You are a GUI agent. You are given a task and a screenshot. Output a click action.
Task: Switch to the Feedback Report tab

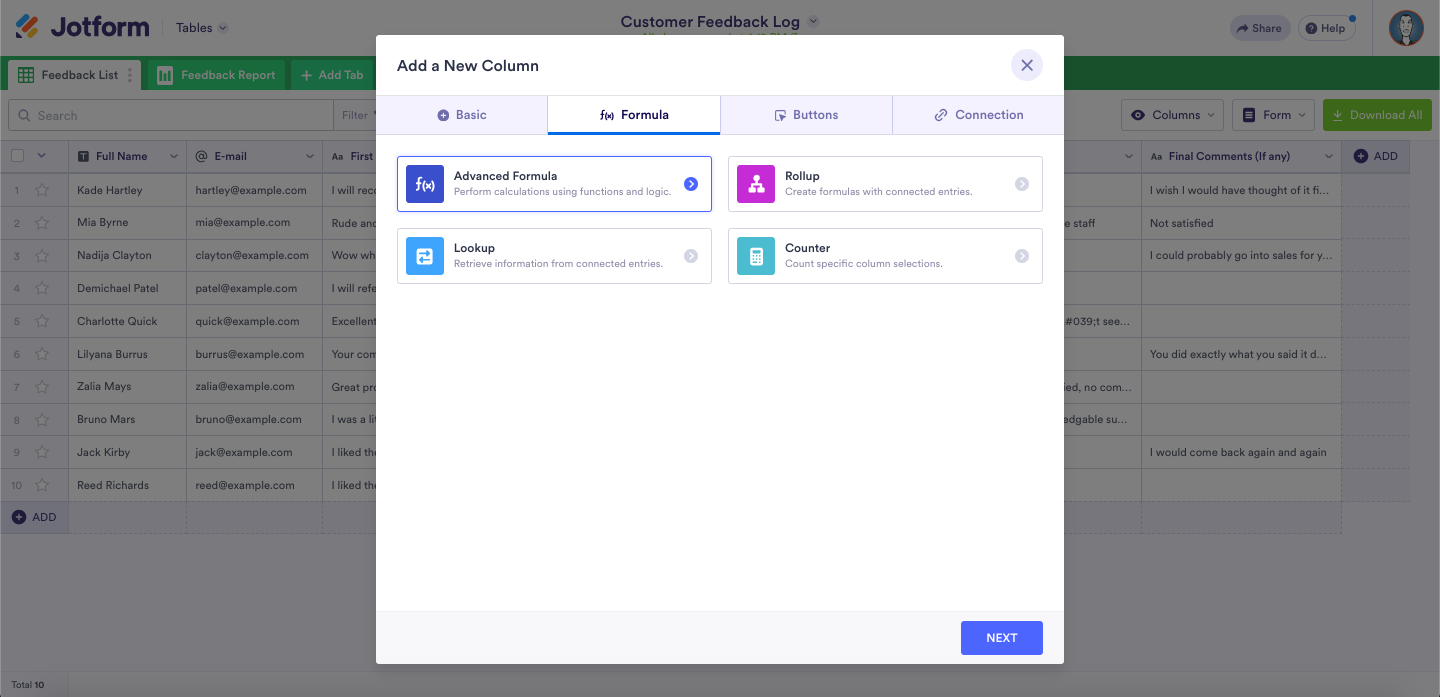click(216, 75)
